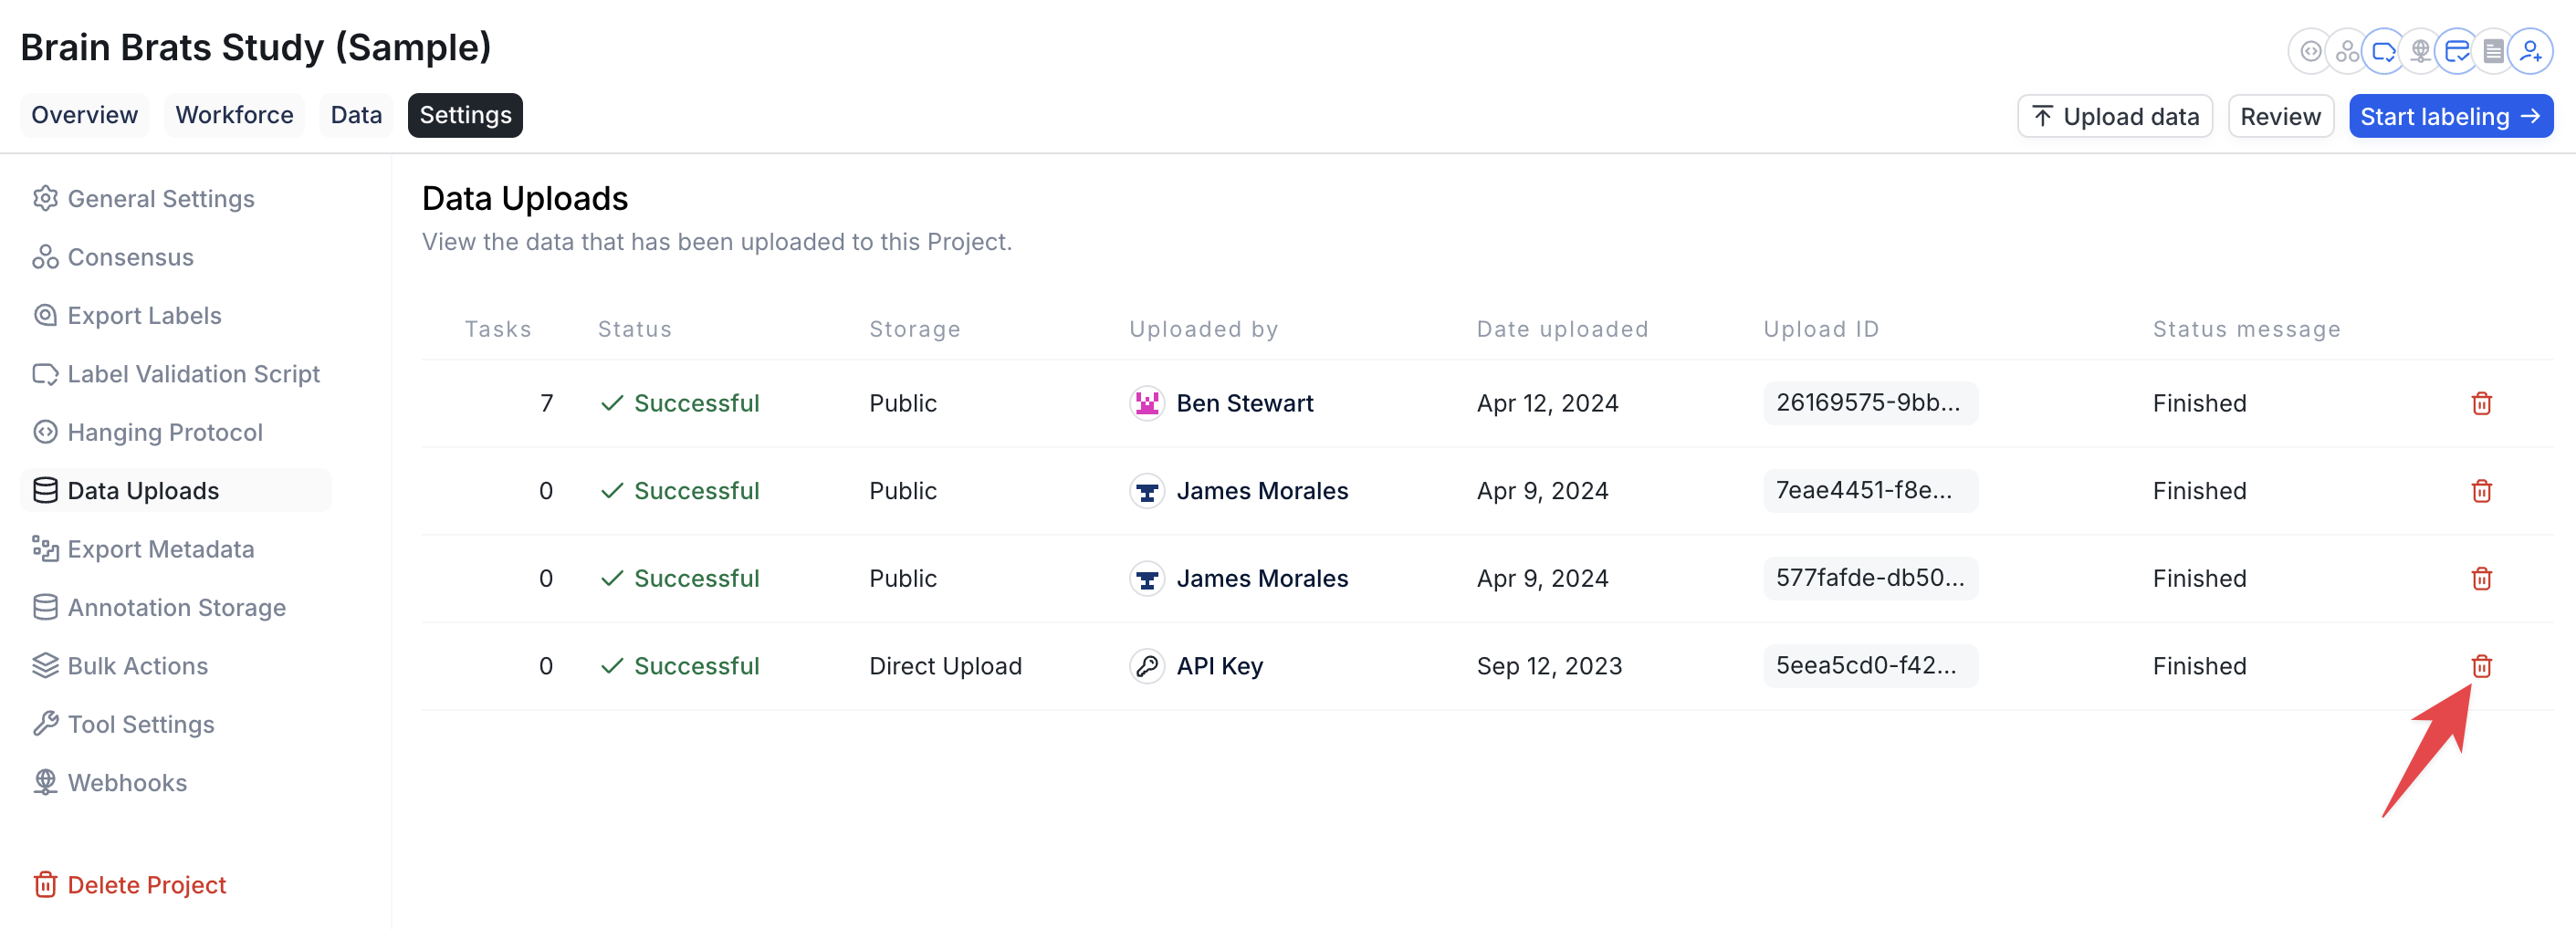This screenshot has height=929, width=2576.
Task: Click the Upload data button
Action: point(2115,116)
